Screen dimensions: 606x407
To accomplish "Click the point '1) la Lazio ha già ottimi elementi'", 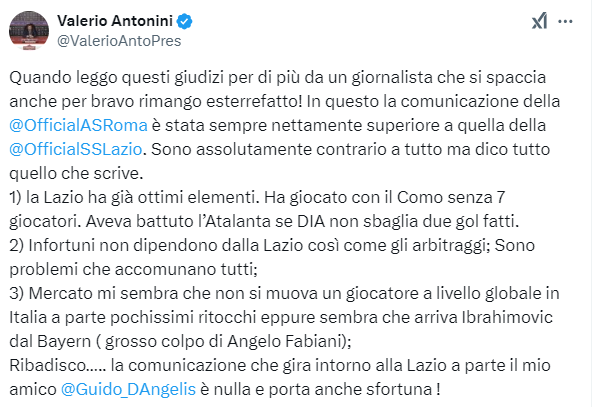I will click(x=134, y=198).
